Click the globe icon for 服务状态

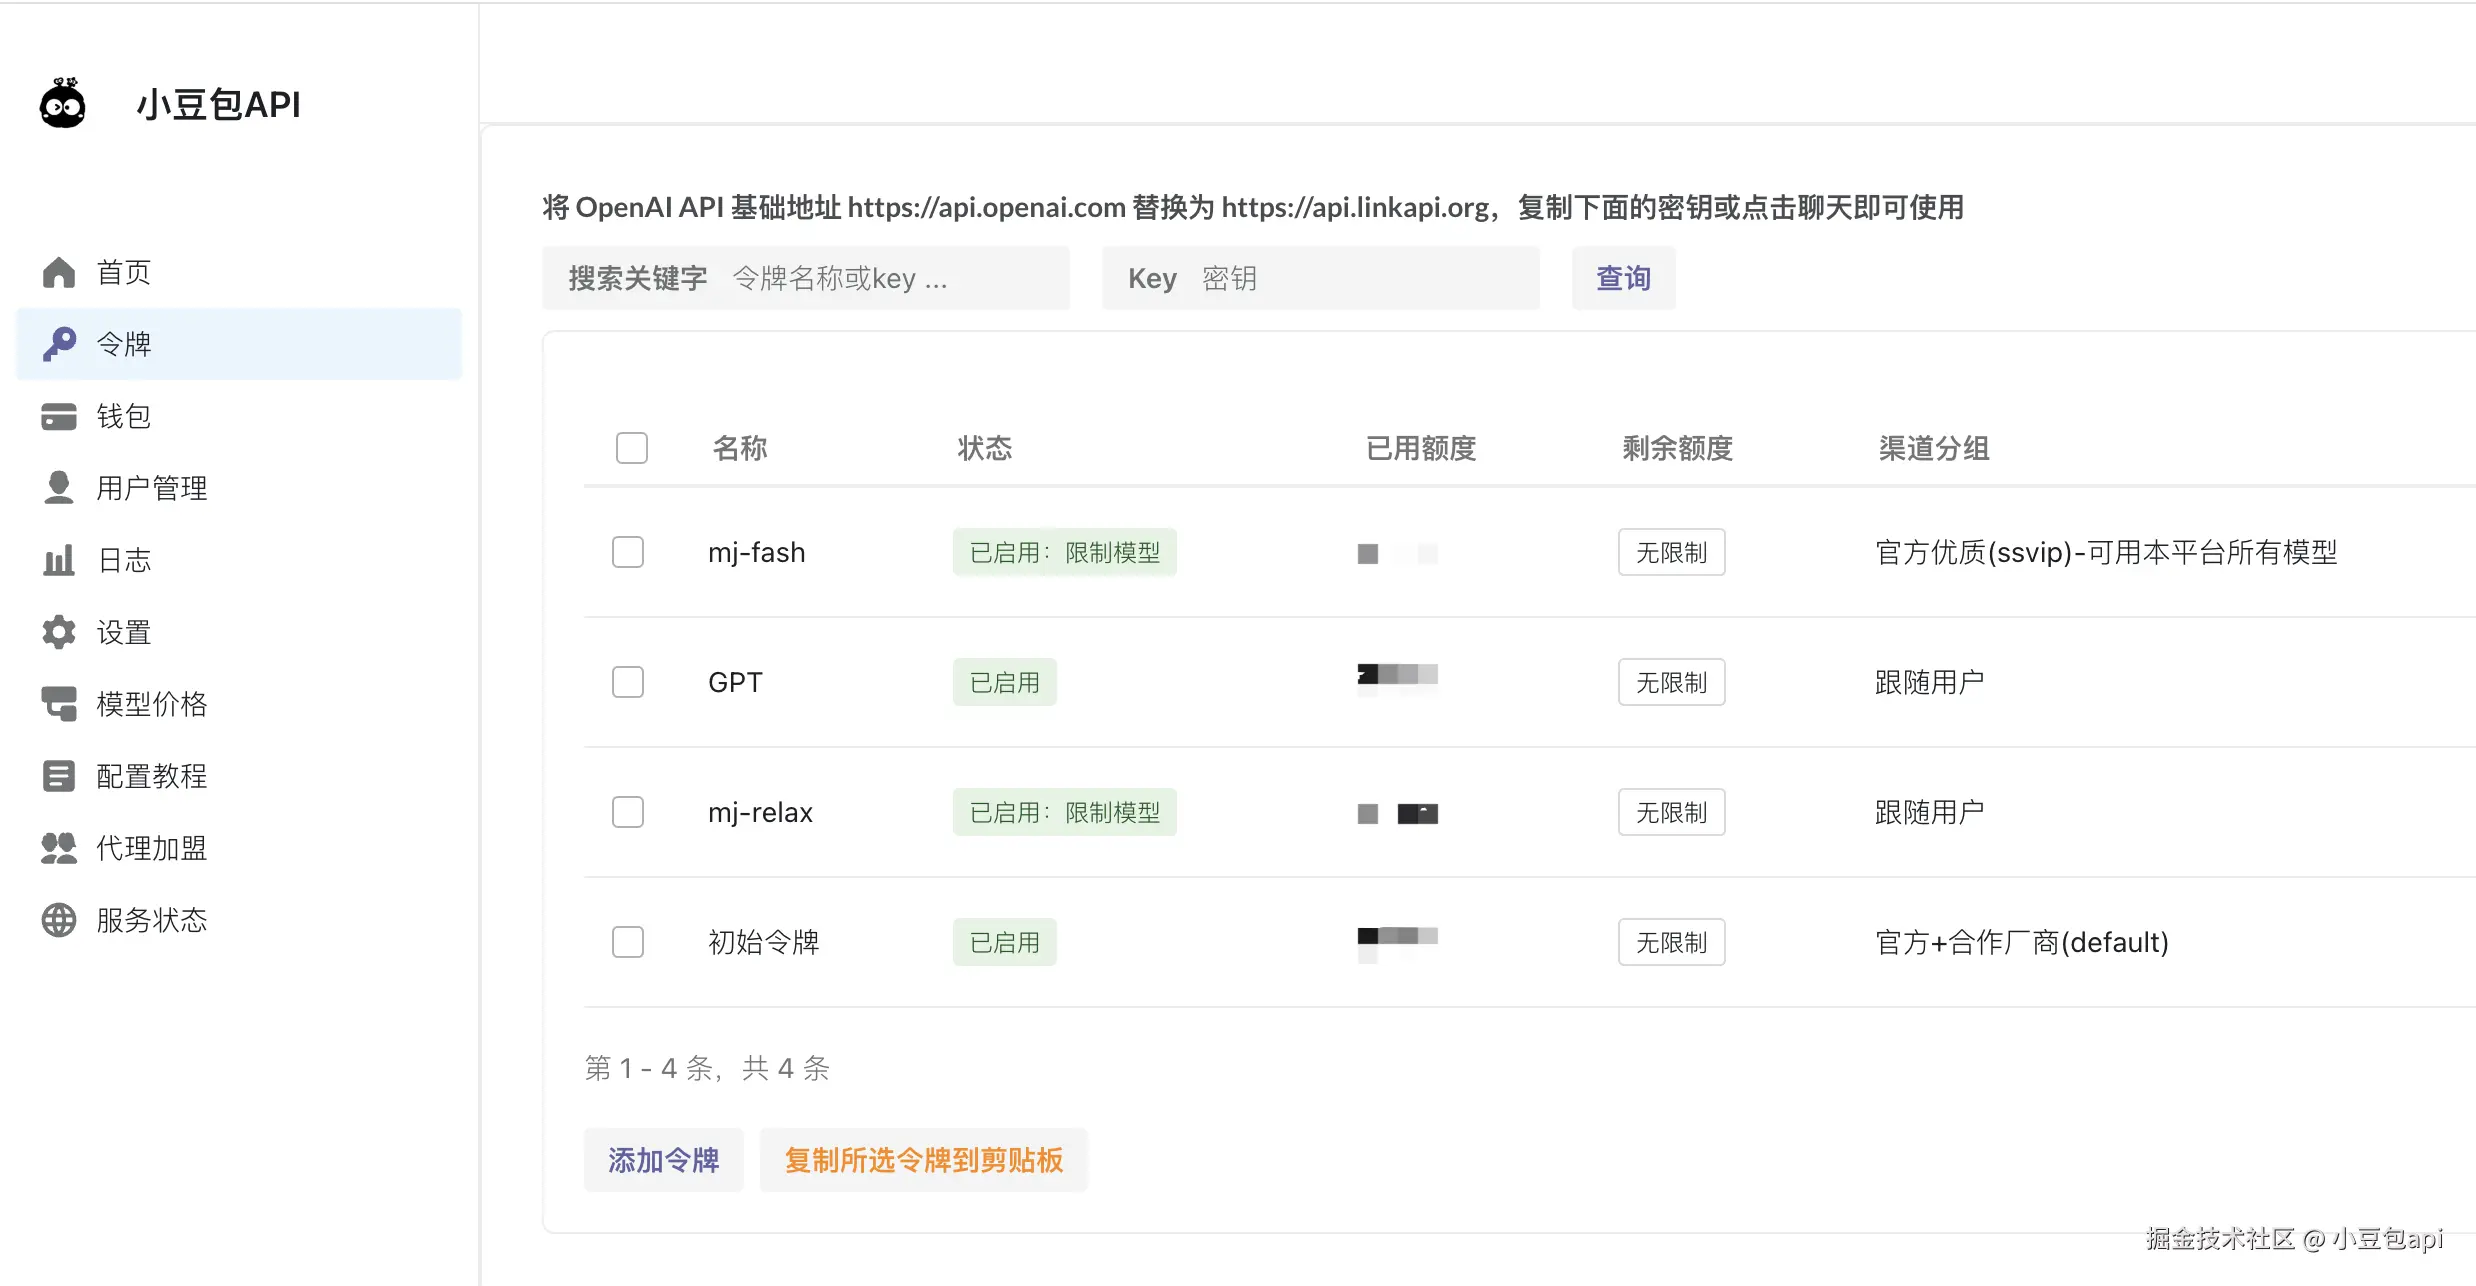tap(59, 920)
